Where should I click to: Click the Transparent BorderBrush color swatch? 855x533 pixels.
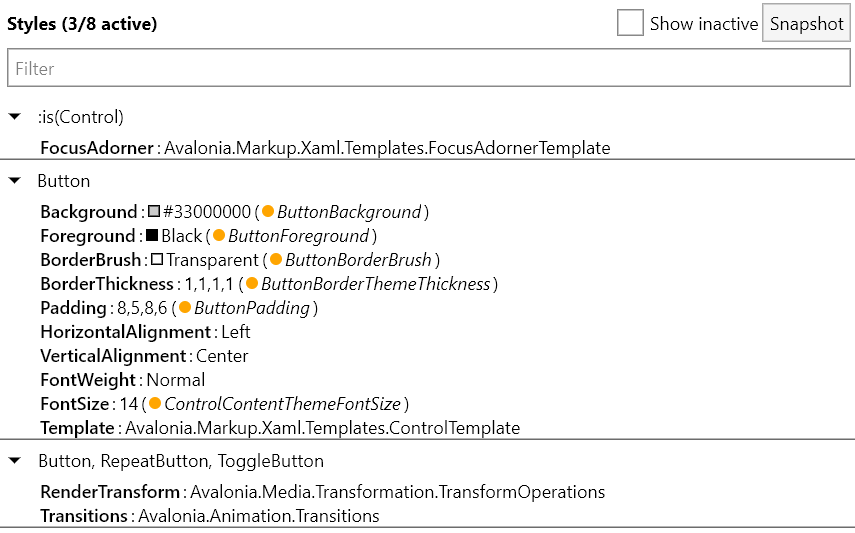point(157,260)
